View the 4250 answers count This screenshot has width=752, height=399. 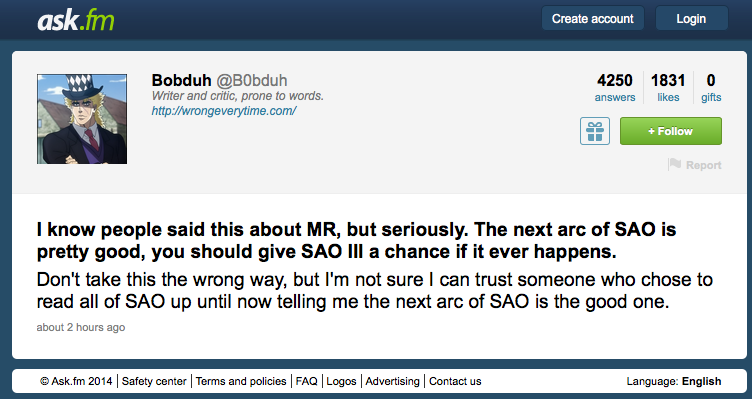point(615,87)
